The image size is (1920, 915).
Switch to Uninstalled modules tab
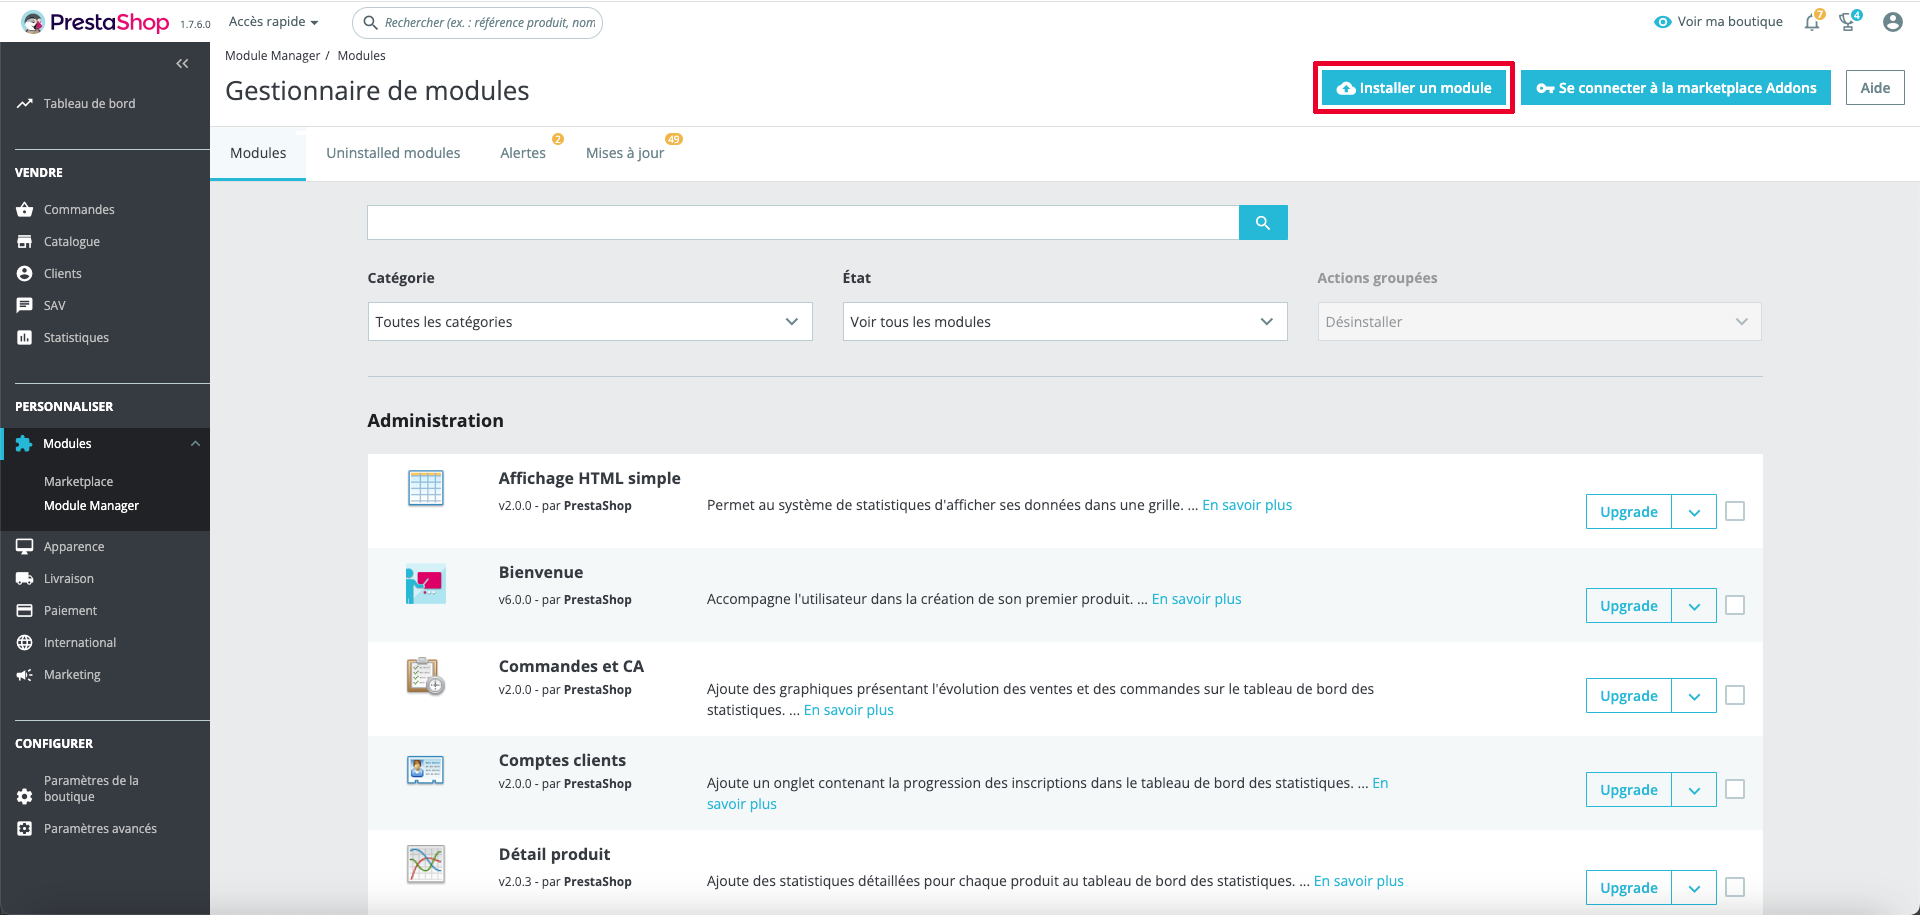(x=393, y=153)
